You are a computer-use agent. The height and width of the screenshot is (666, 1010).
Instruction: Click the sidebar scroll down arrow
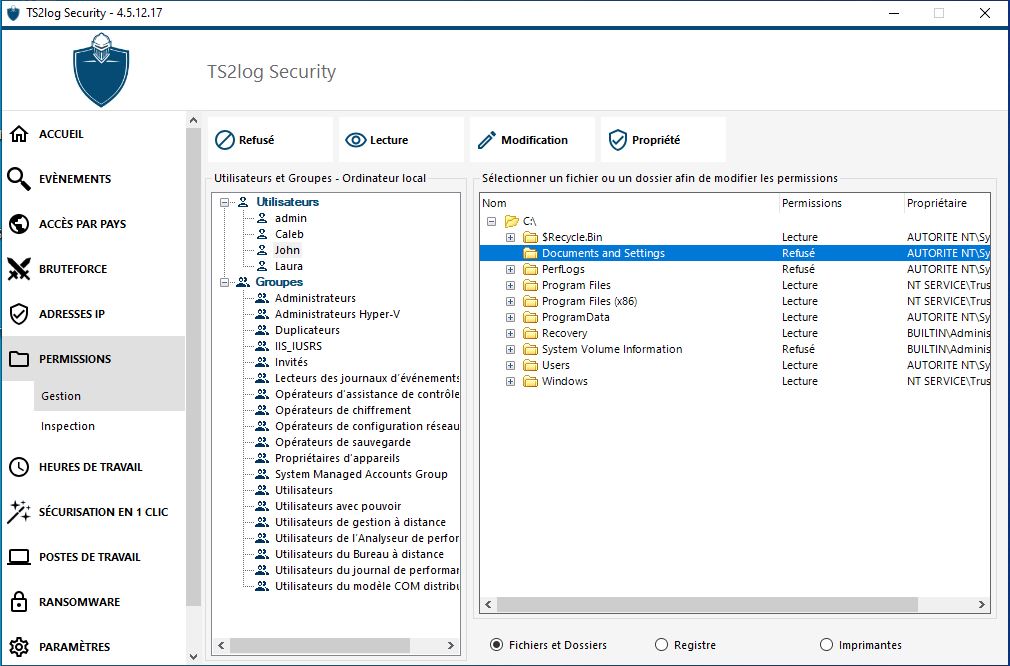pyautogui.click(x=193, y=657)
